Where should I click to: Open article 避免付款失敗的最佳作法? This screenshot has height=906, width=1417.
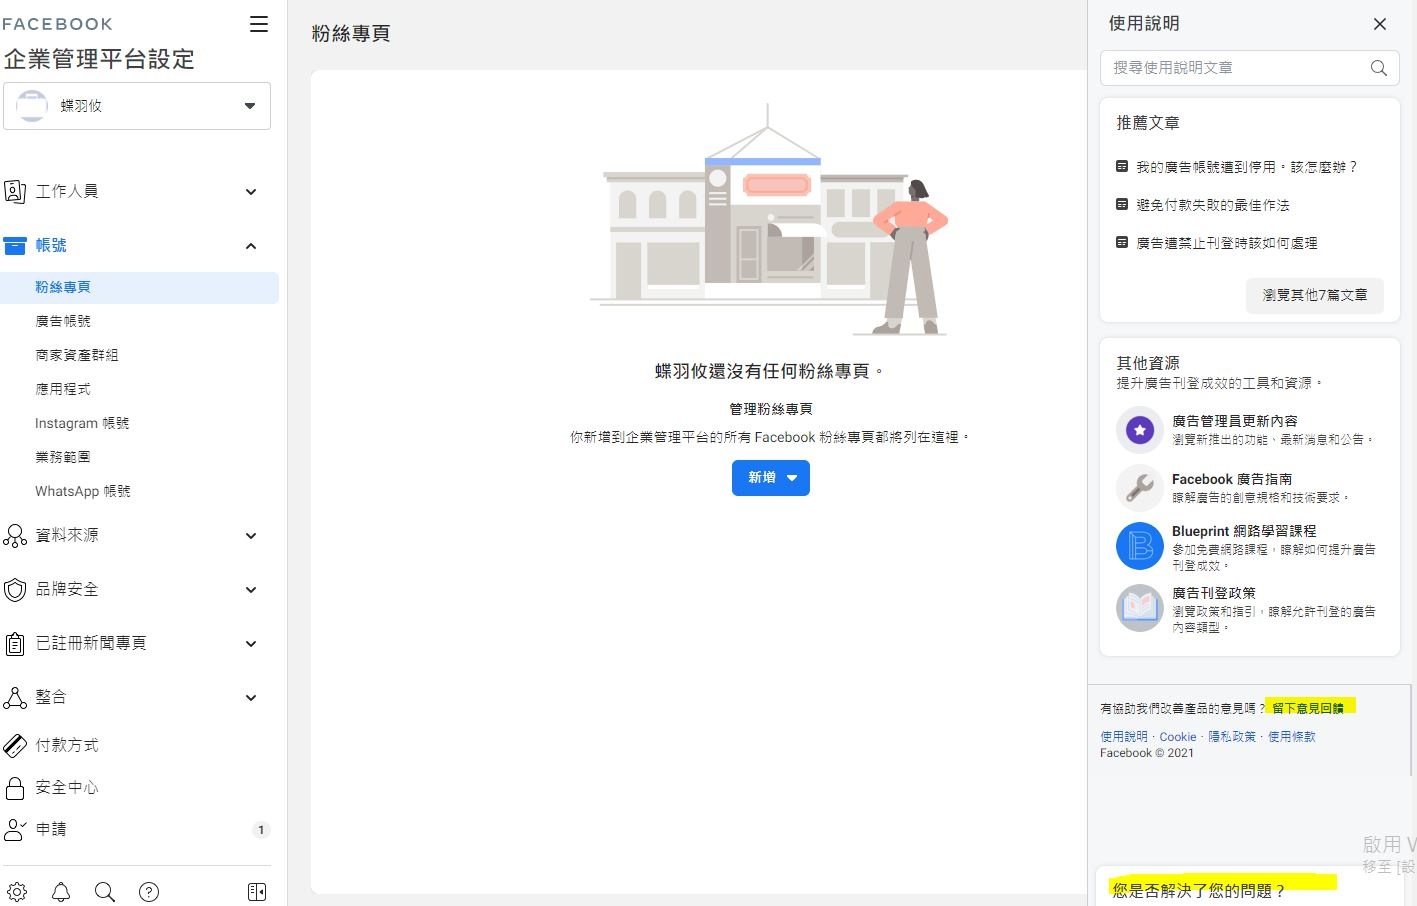click(1213, 205)
